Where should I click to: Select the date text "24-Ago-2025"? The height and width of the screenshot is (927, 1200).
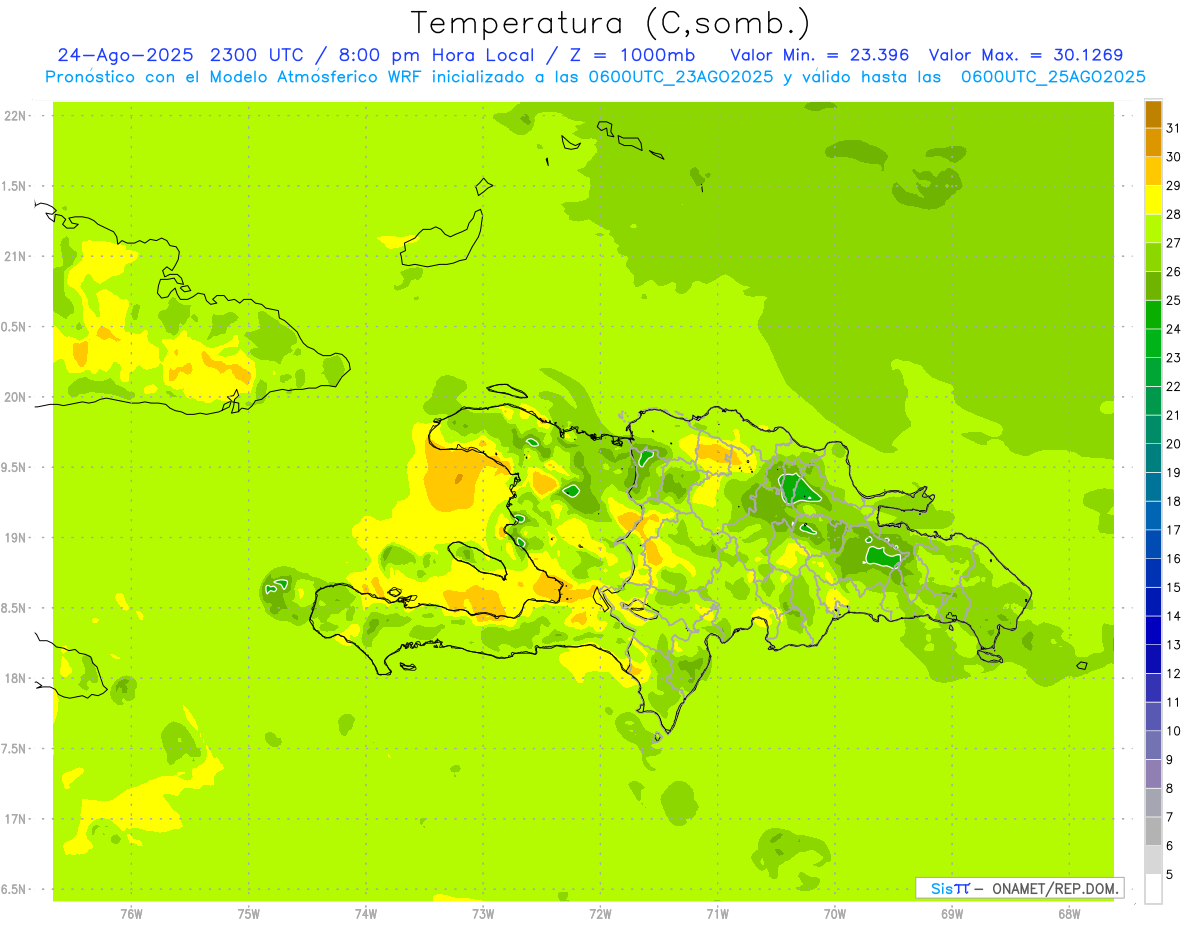click(126, 55)
